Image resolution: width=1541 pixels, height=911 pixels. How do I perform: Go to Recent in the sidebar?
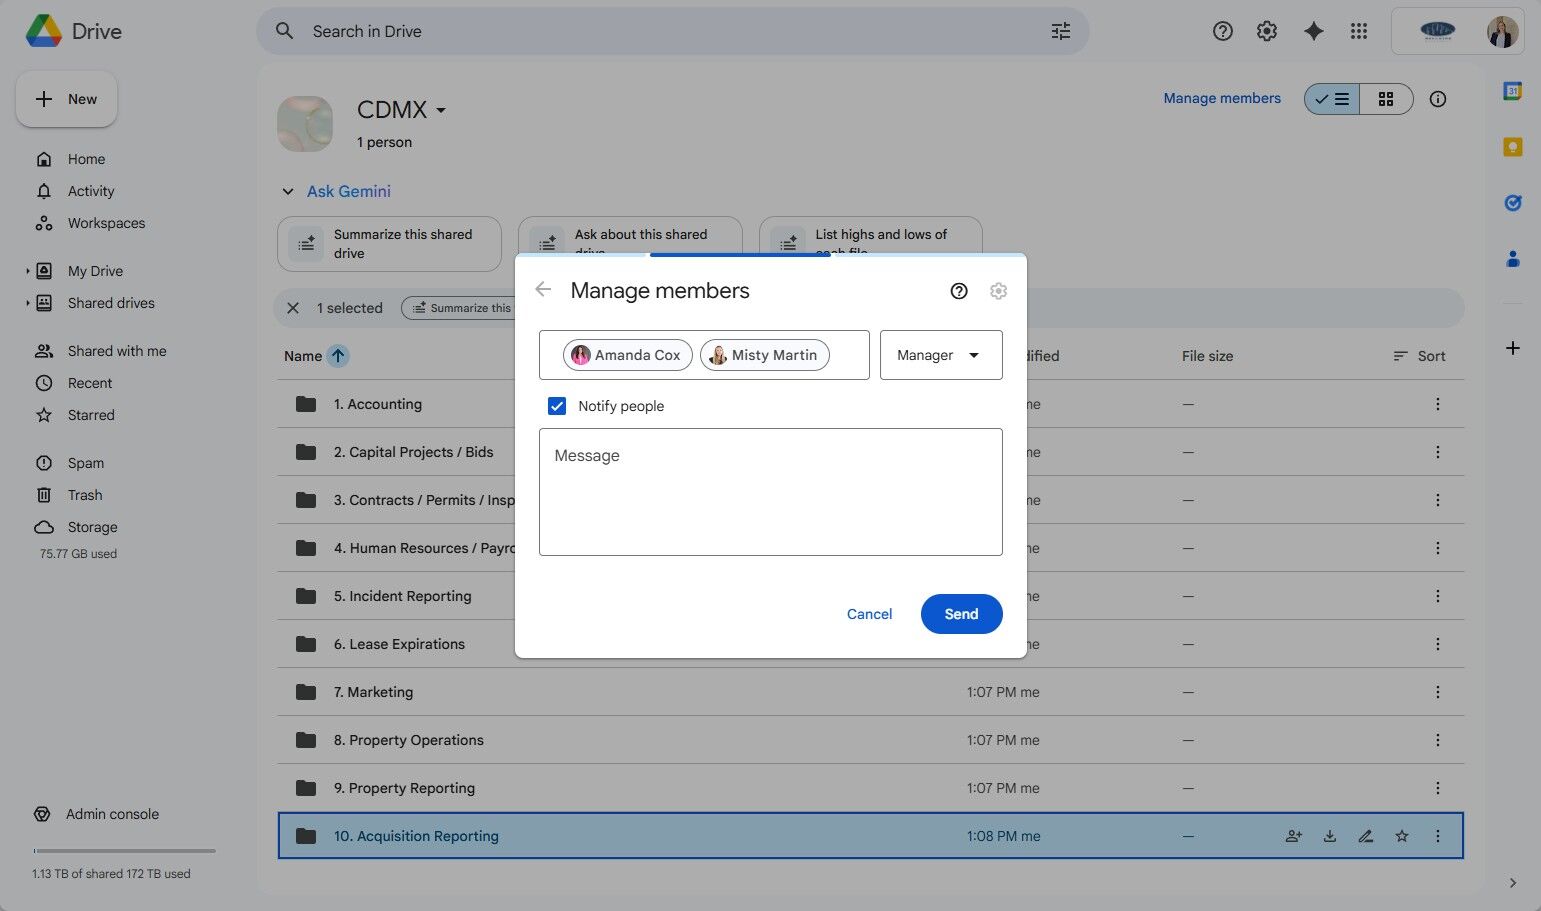coord(90,383)
